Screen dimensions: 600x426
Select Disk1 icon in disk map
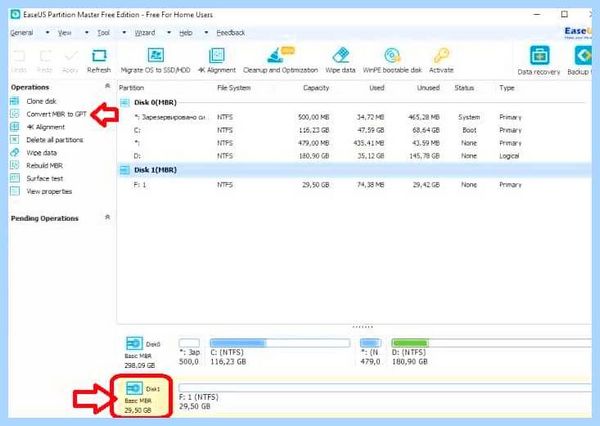[x=134, y=388]
